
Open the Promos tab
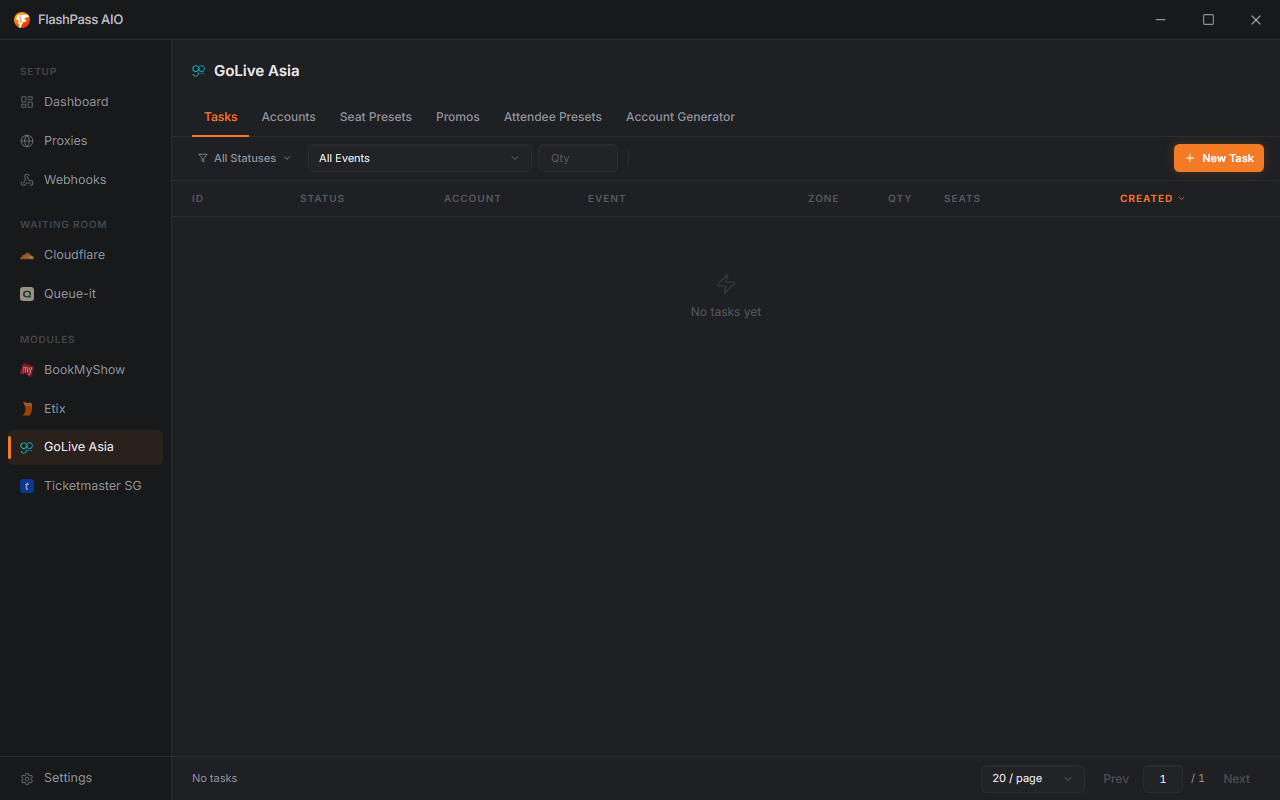tap(458, 117)
